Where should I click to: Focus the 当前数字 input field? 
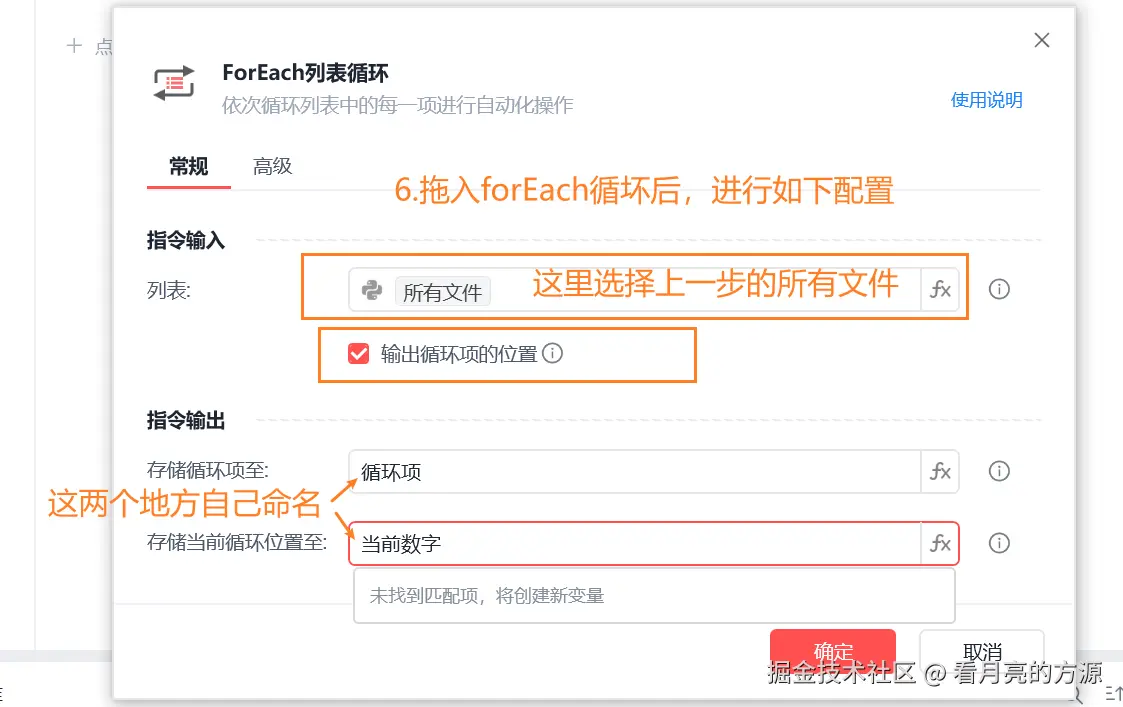pos(635,544)
